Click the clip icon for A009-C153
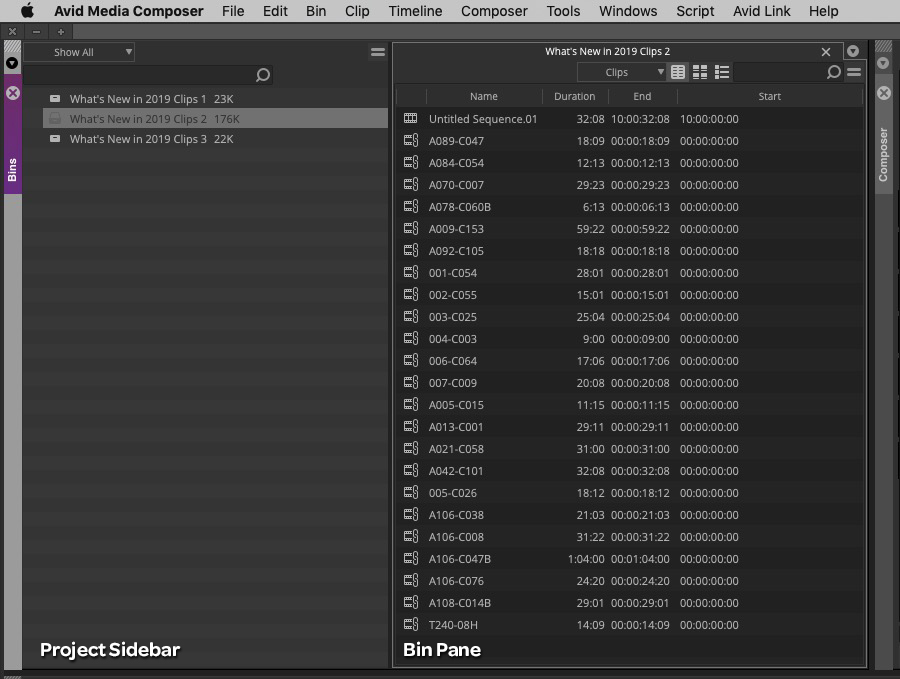Image resolution: width=900 pixels, height=679 pixels. point(410,228)
